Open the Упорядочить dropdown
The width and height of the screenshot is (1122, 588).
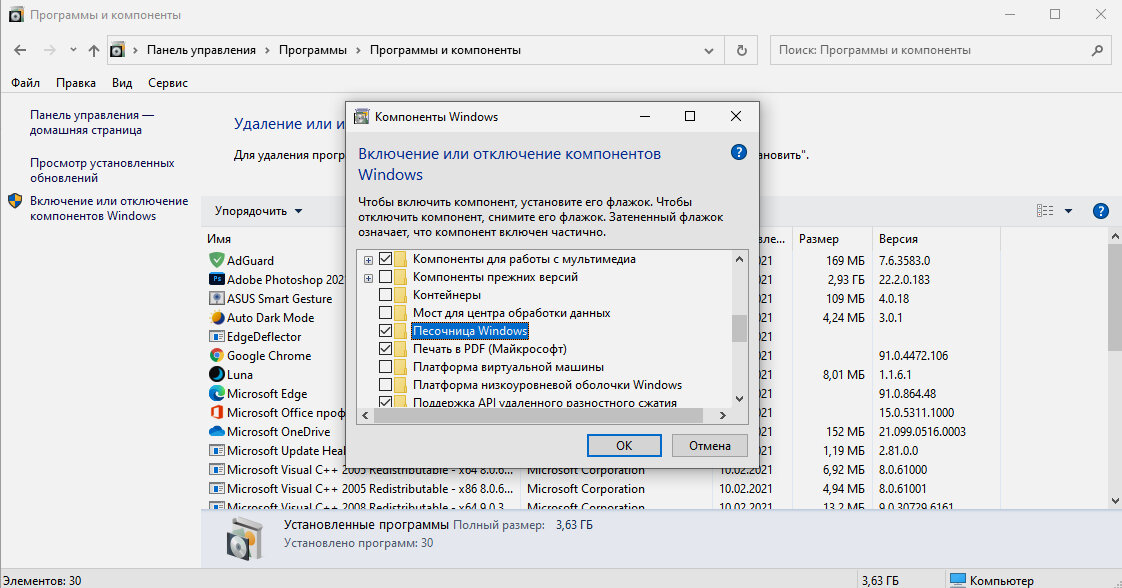pyautogui.click(x=258, y=211)
